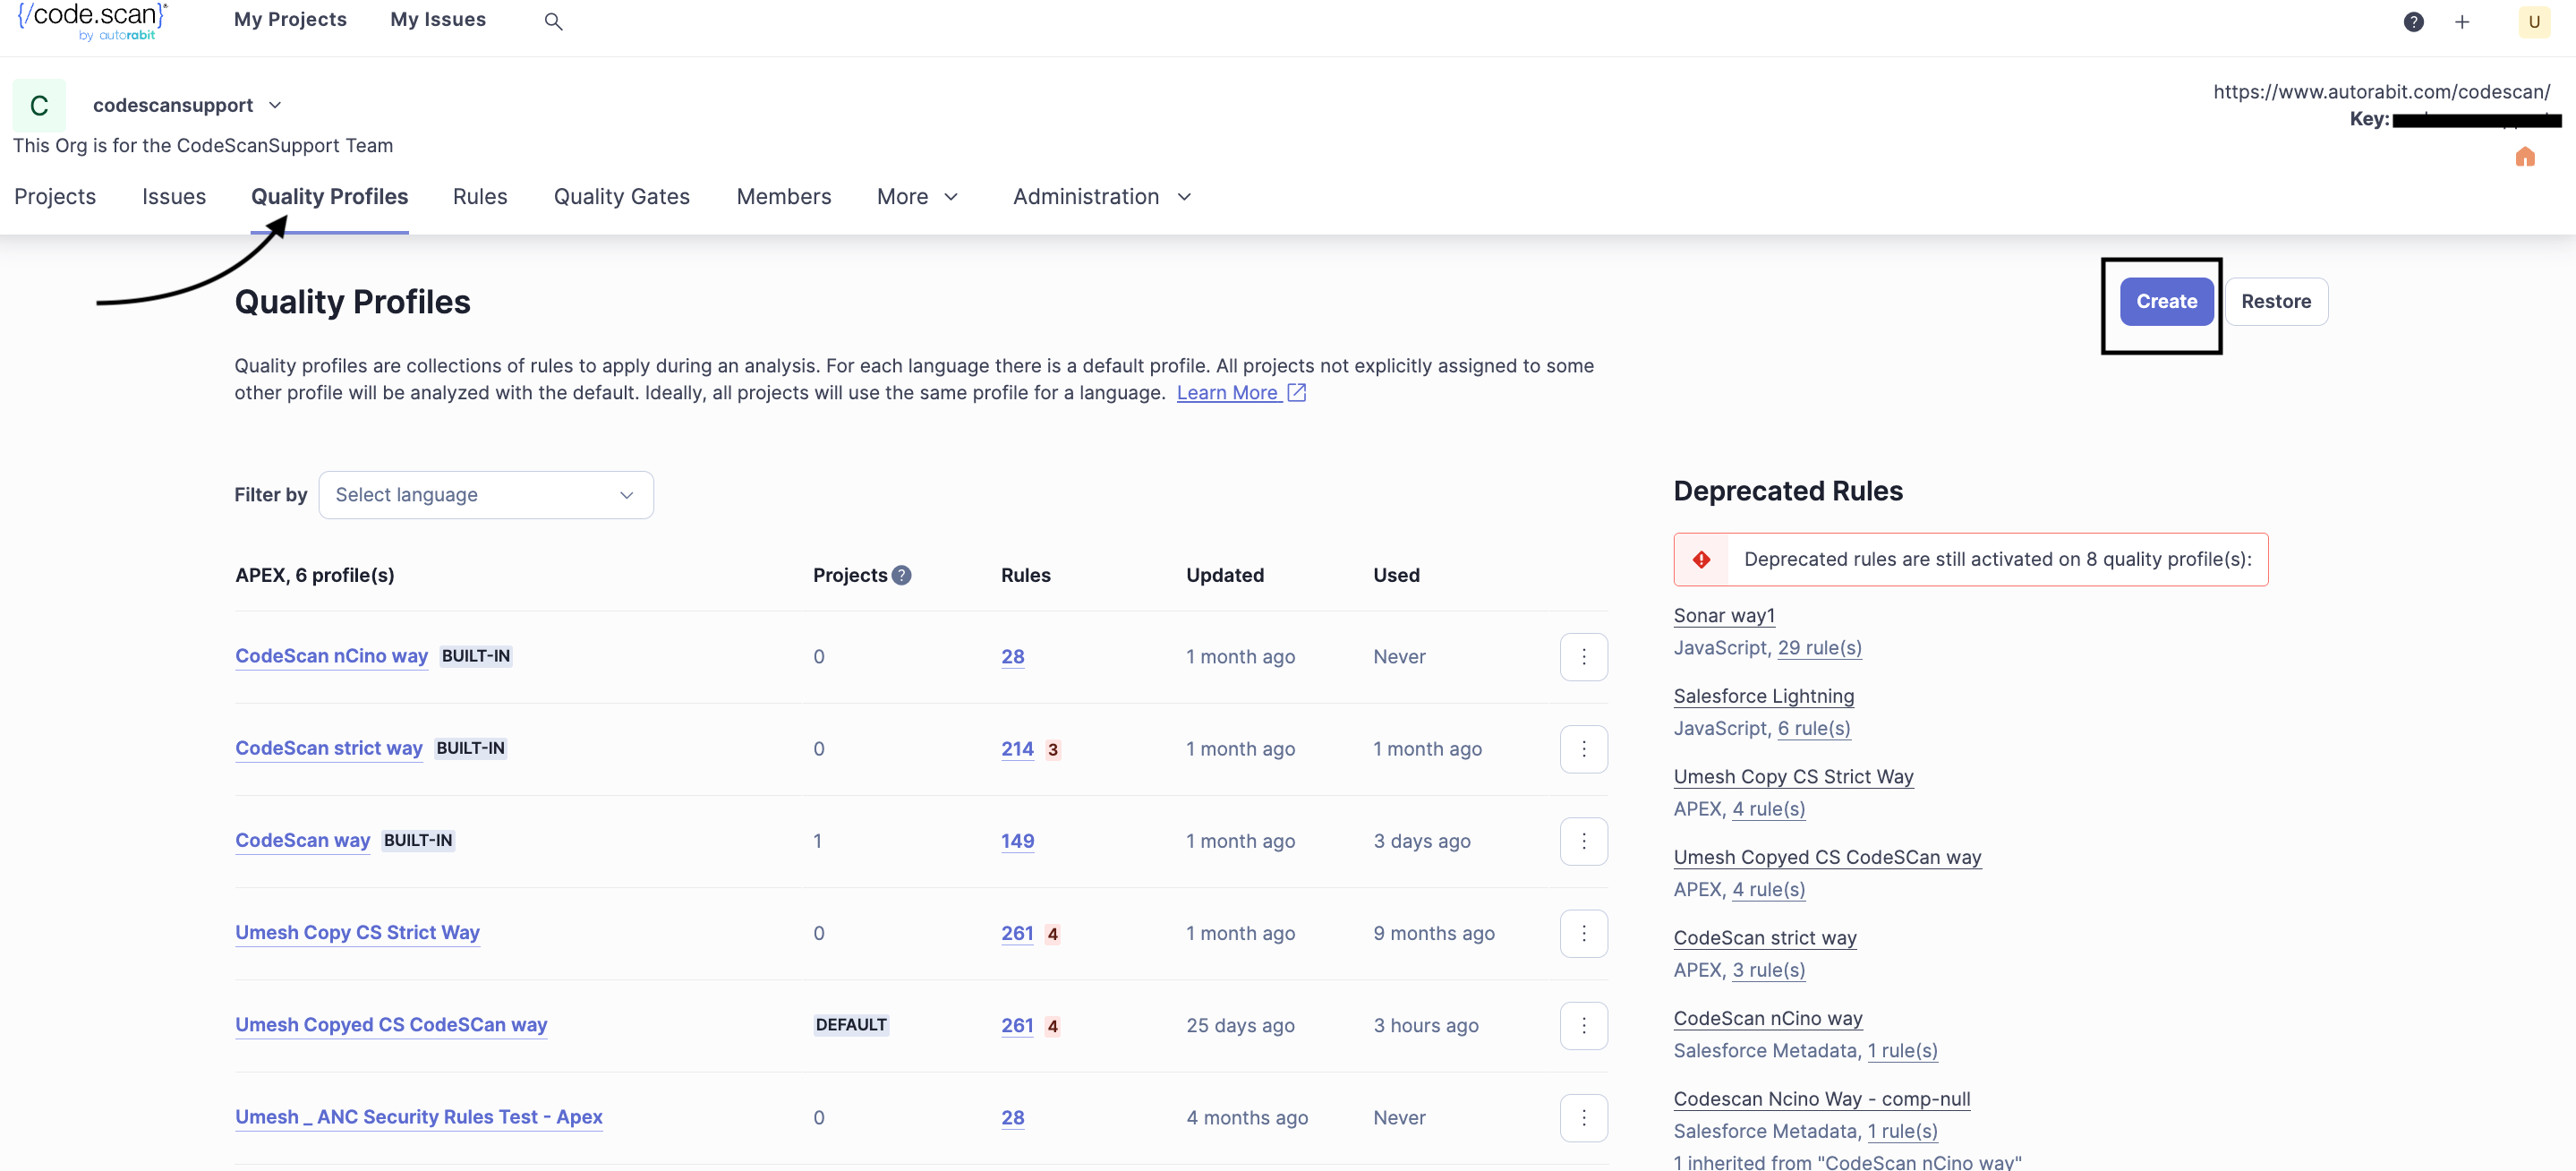Switch to the Quality Gates tab
This screenshot has height=1171, width=2576.
(x=621, y=197)
